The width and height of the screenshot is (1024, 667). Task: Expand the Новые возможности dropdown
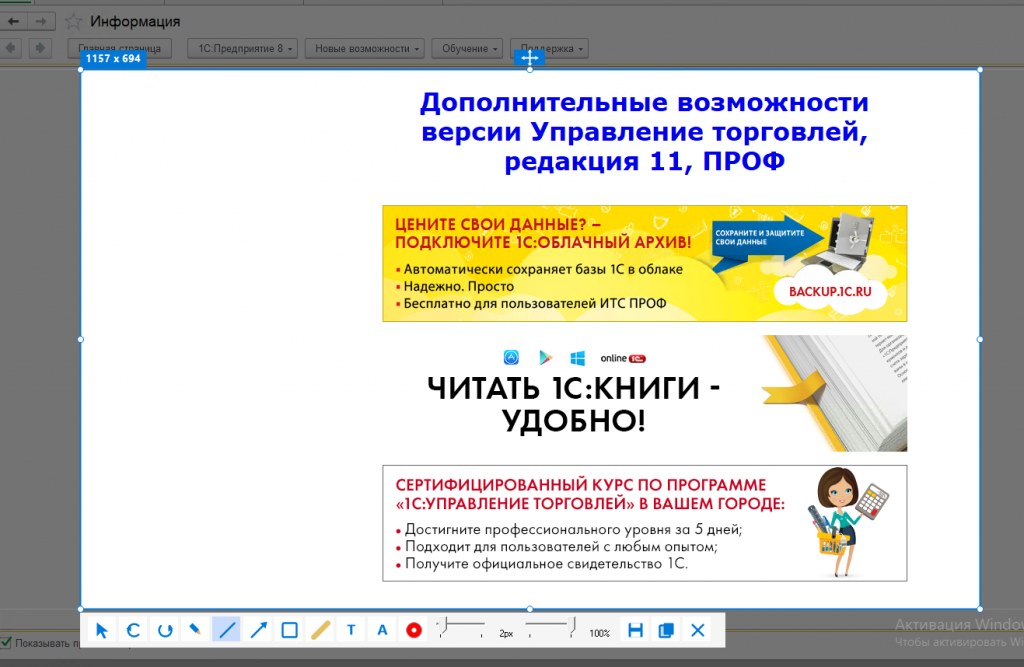(x=365, y=48)
